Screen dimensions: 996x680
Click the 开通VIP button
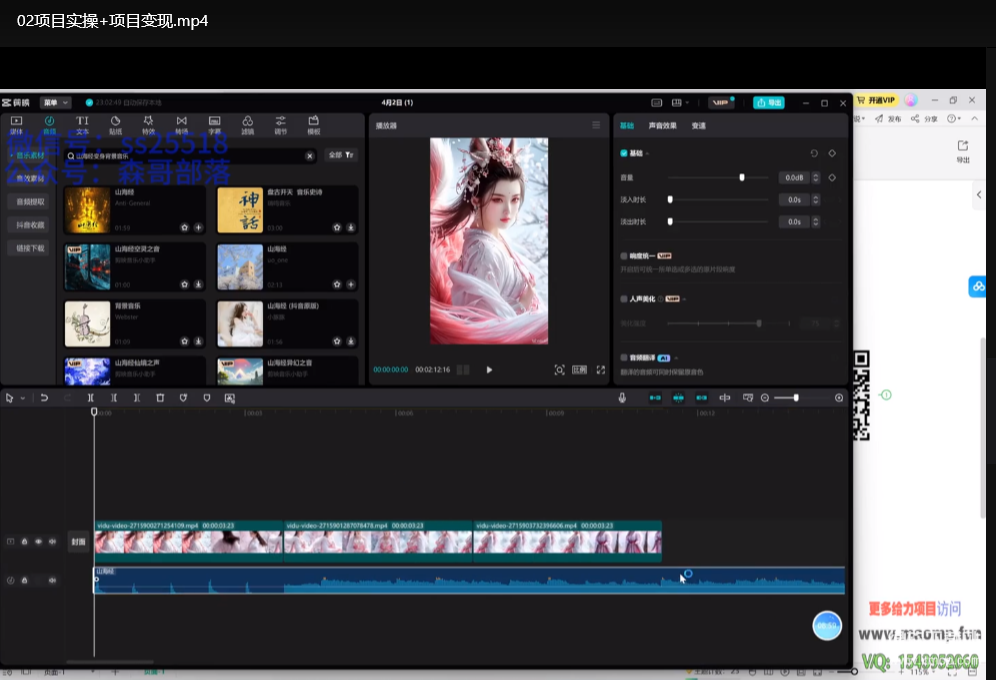coord(876,100)
